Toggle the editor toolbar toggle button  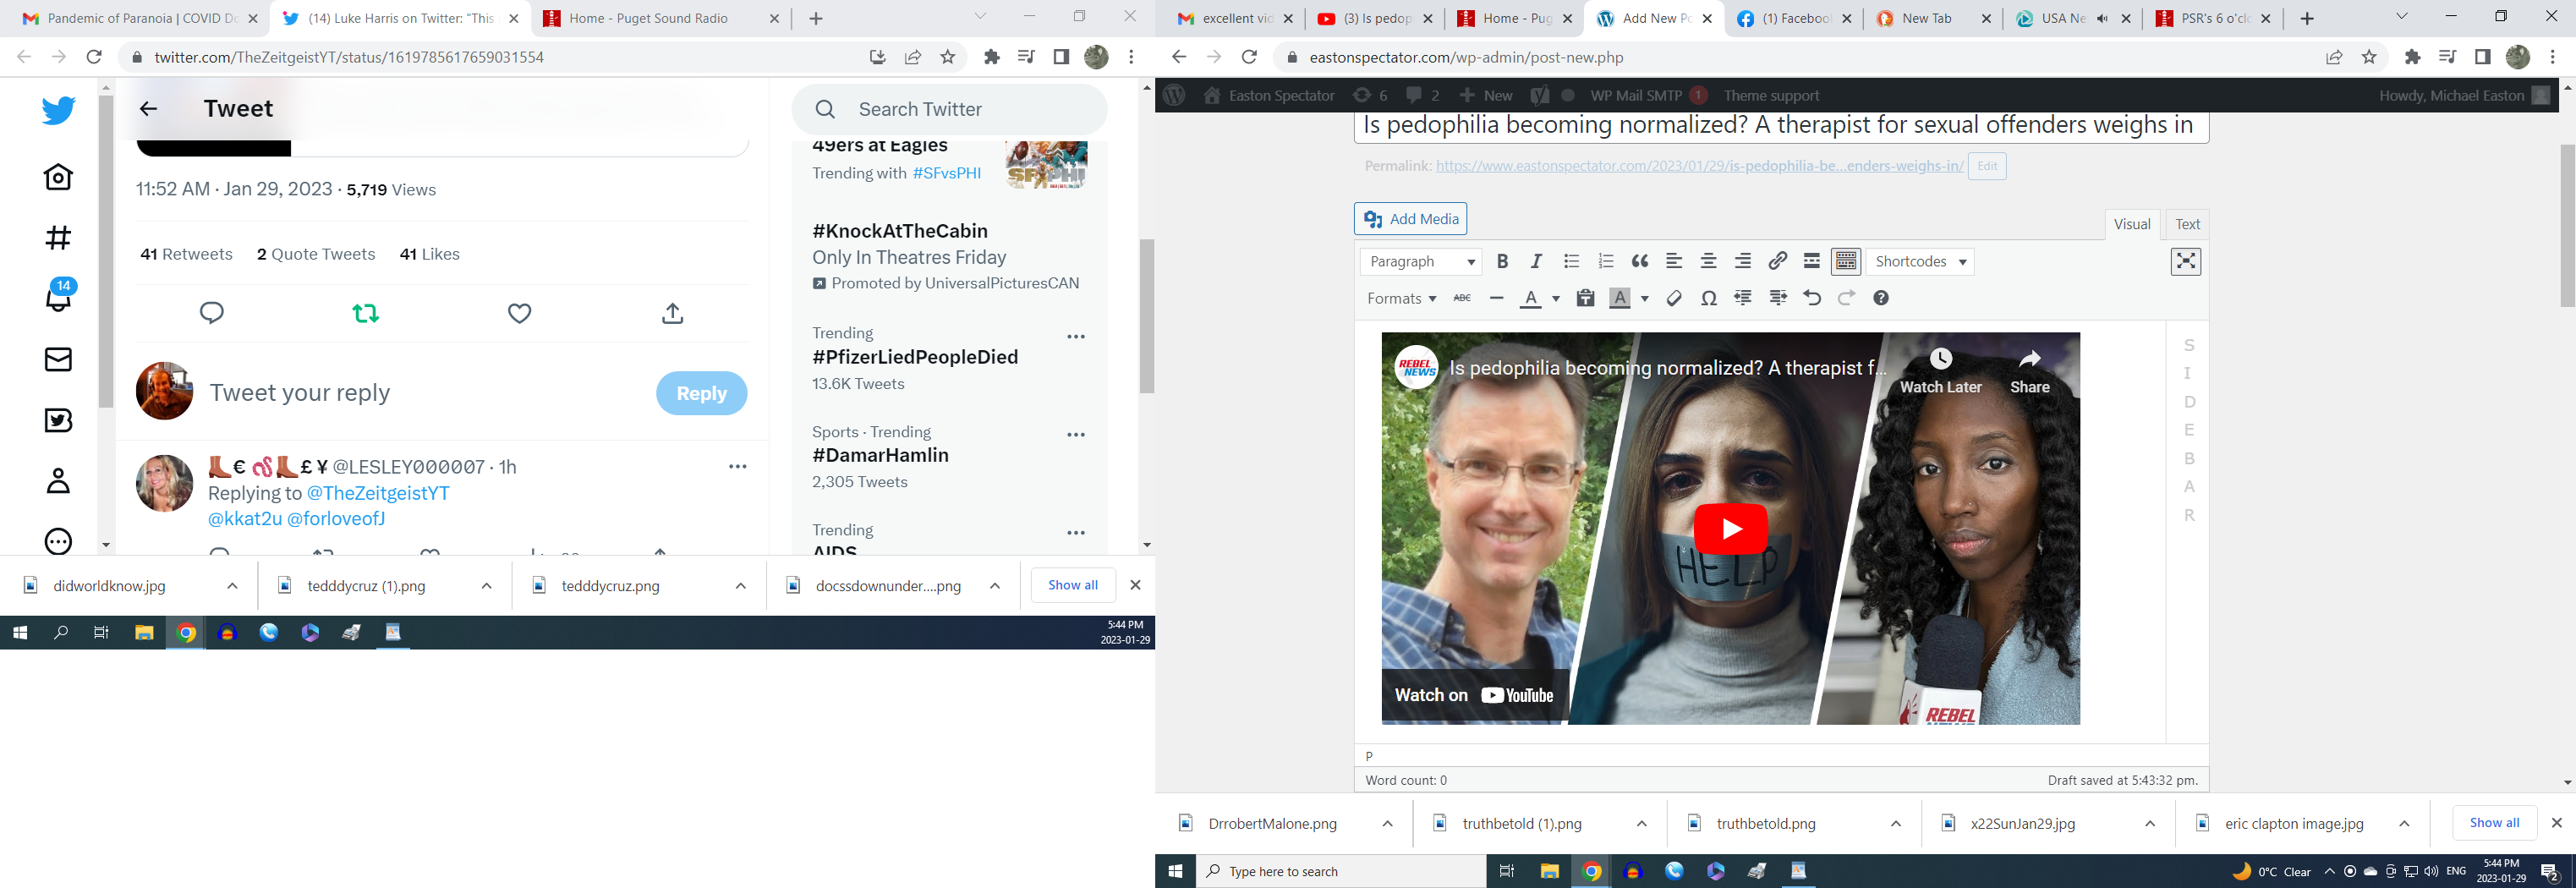[x=1846, y=262]
